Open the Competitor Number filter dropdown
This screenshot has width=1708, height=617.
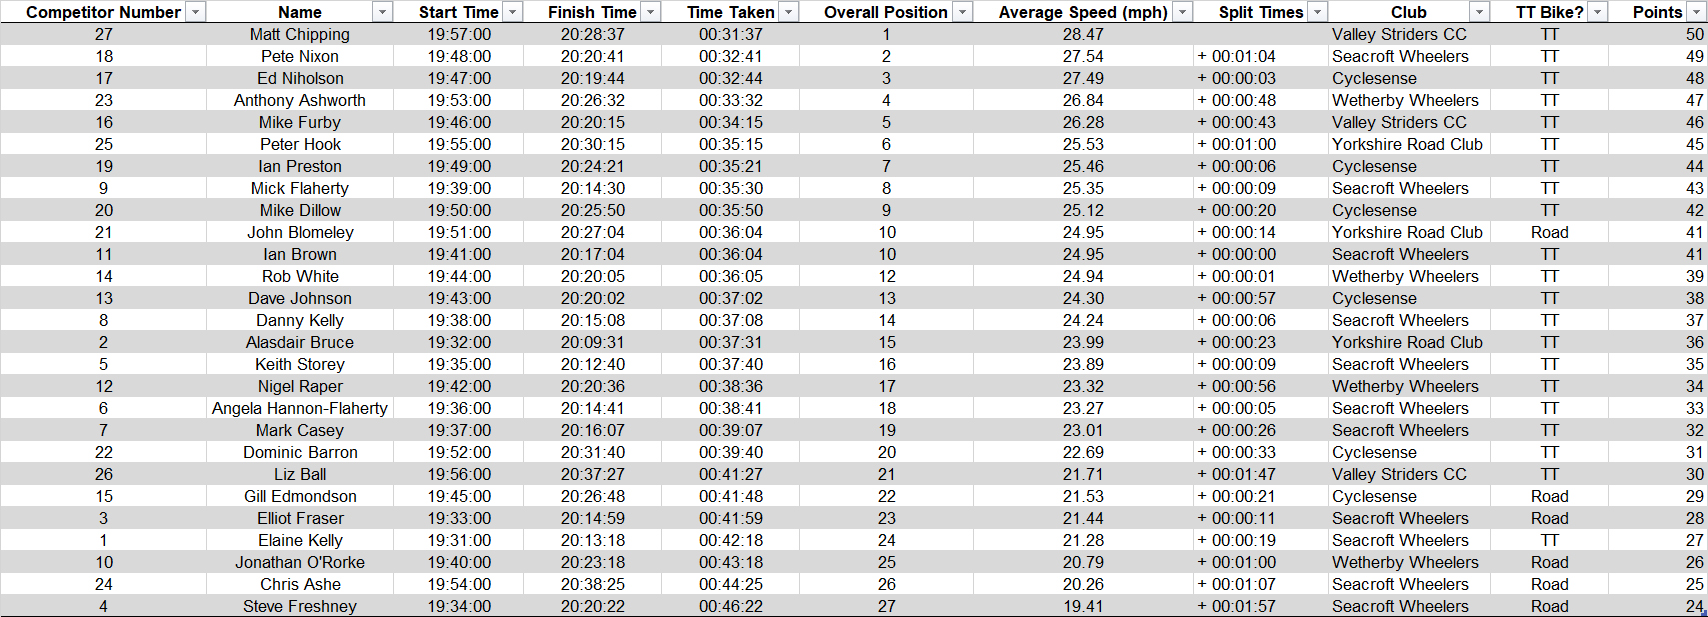click(196, 12)
